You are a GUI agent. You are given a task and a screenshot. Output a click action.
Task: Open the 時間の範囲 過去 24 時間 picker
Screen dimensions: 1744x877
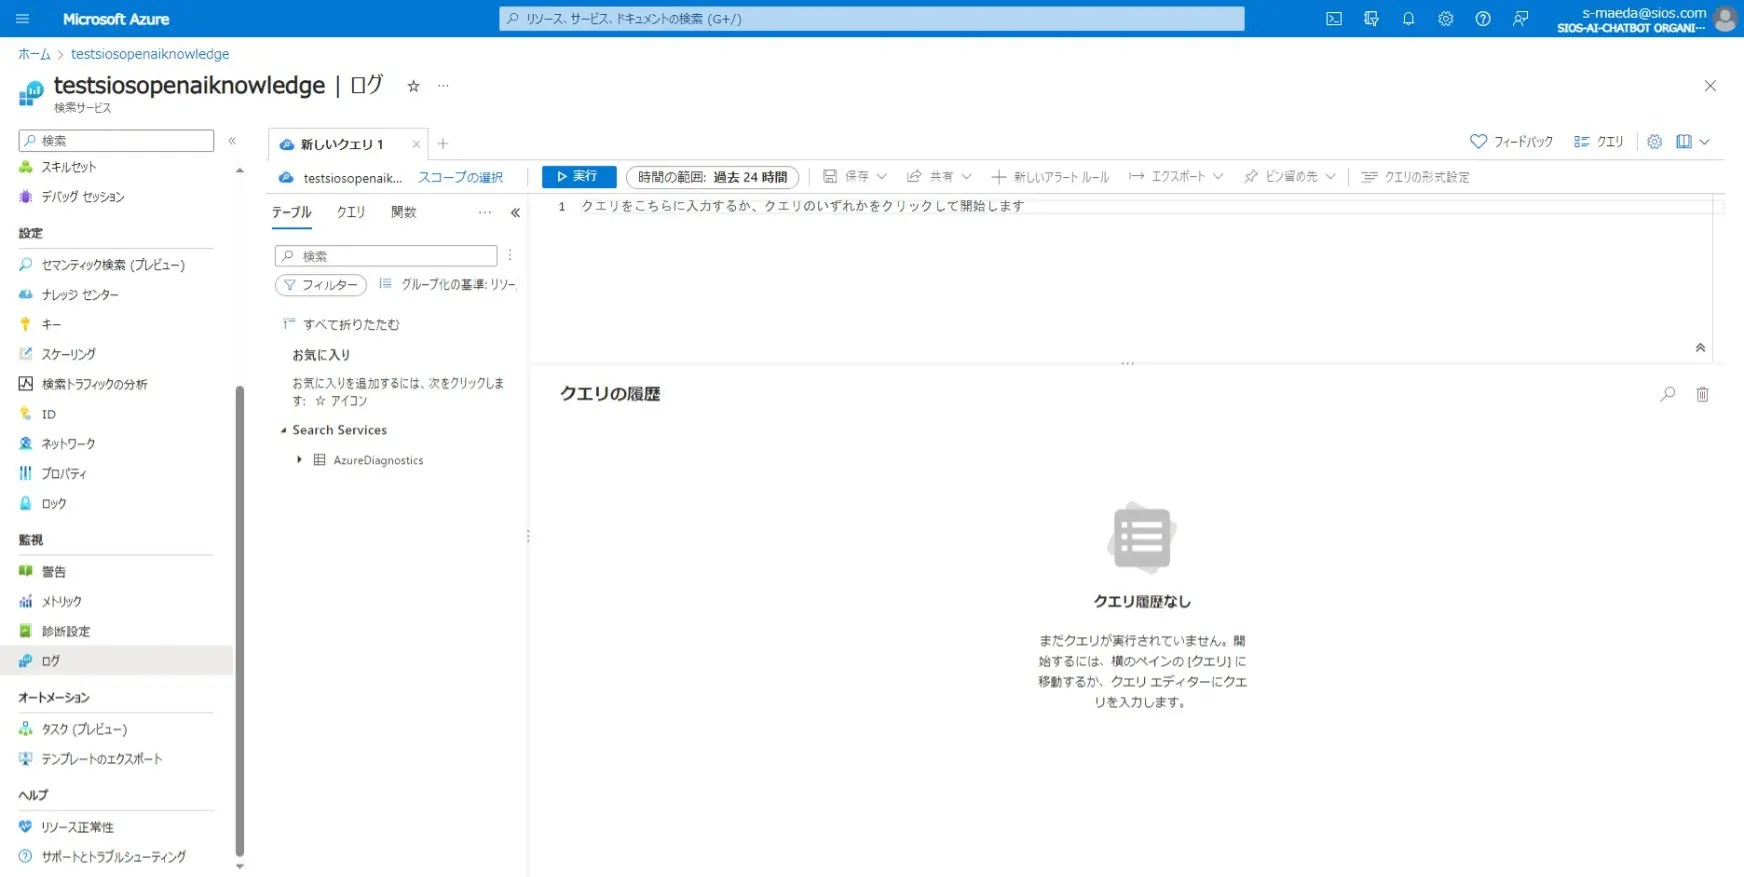tap(712, 177)
